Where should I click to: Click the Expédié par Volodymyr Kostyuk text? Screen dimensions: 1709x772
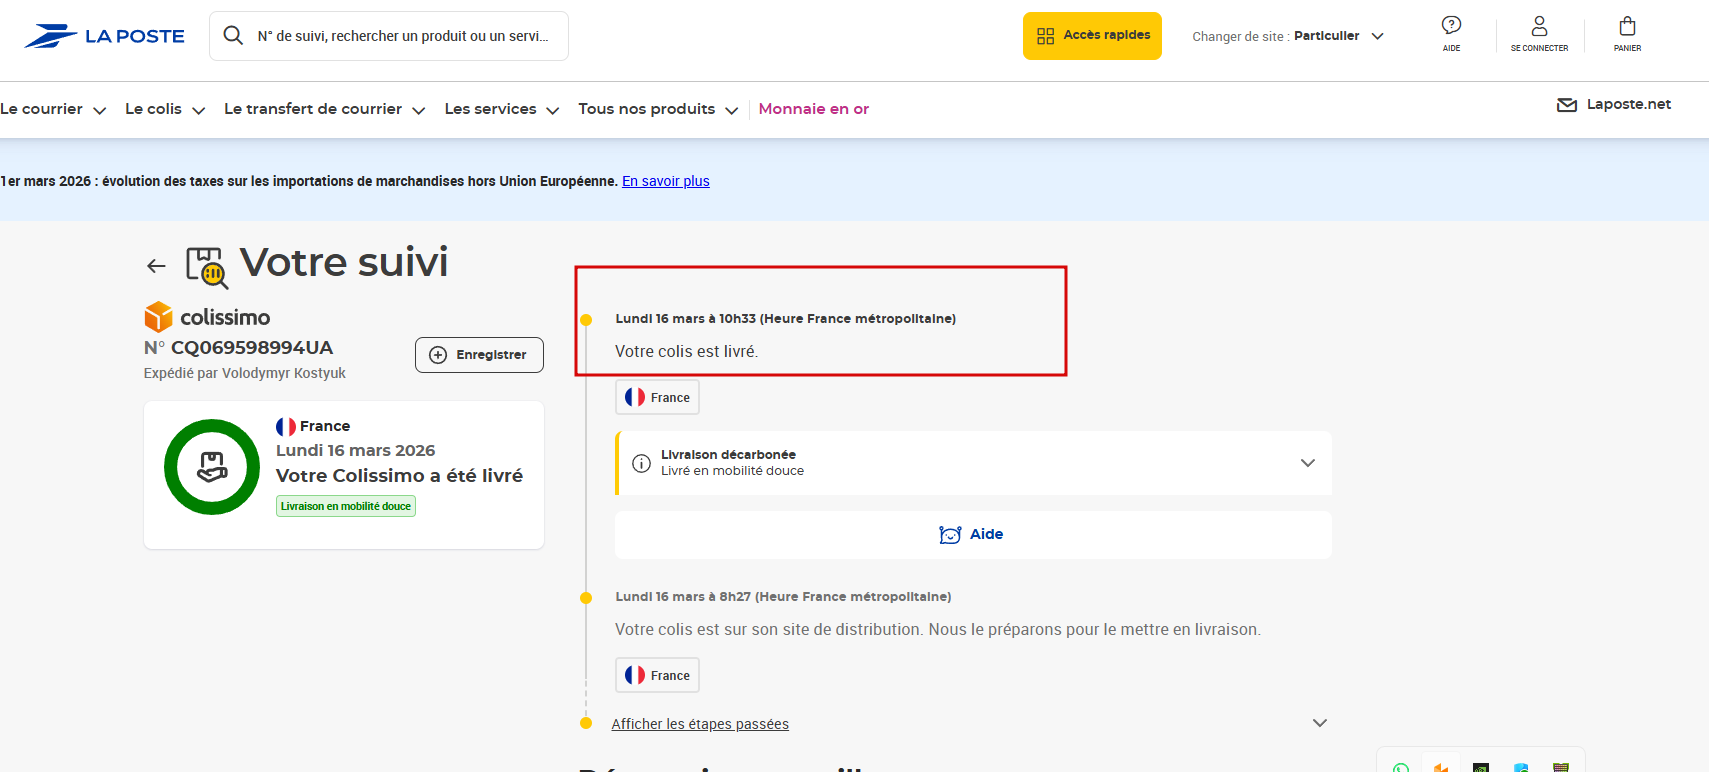[245, 373]
